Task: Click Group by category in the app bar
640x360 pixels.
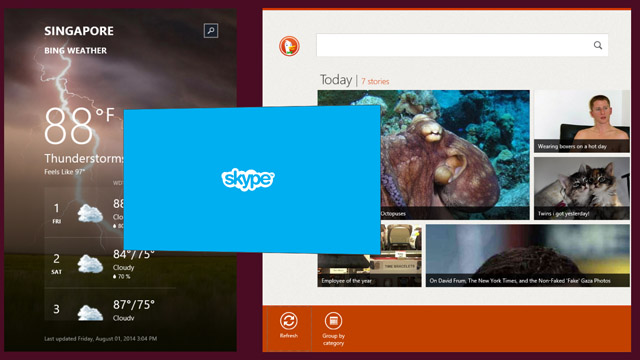Action: pos(333,329)
